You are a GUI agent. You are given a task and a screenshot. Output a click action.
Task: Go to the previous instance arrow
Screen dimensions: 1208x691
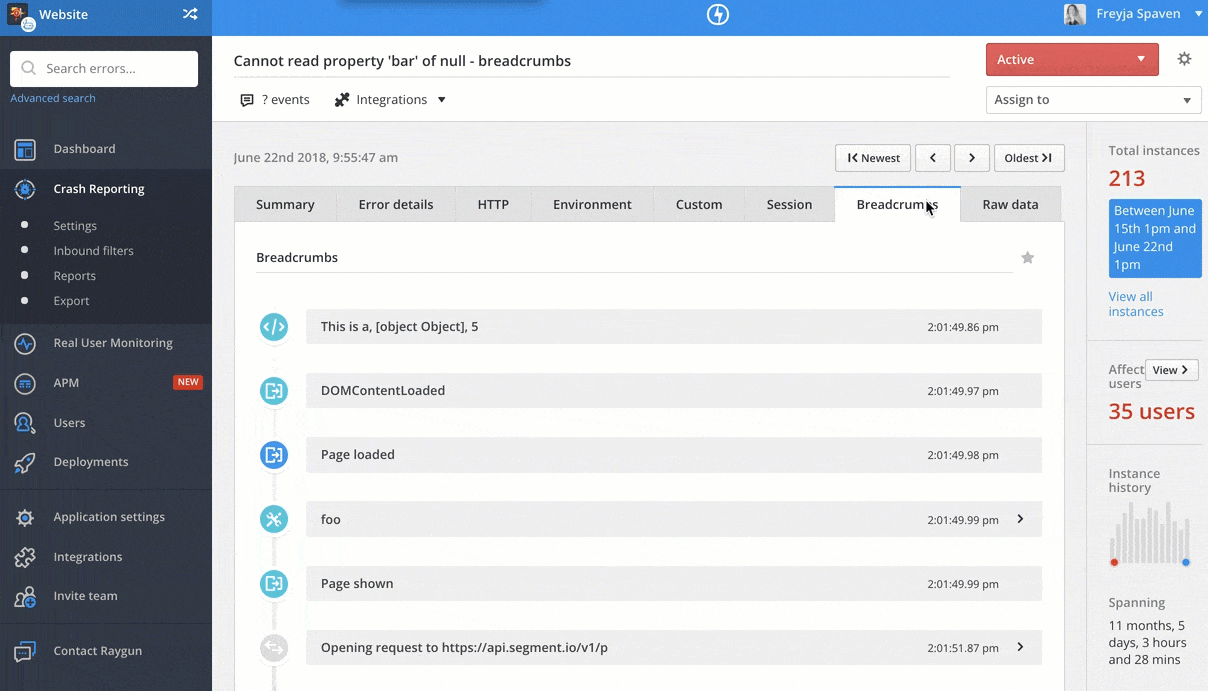click(933, 158)
